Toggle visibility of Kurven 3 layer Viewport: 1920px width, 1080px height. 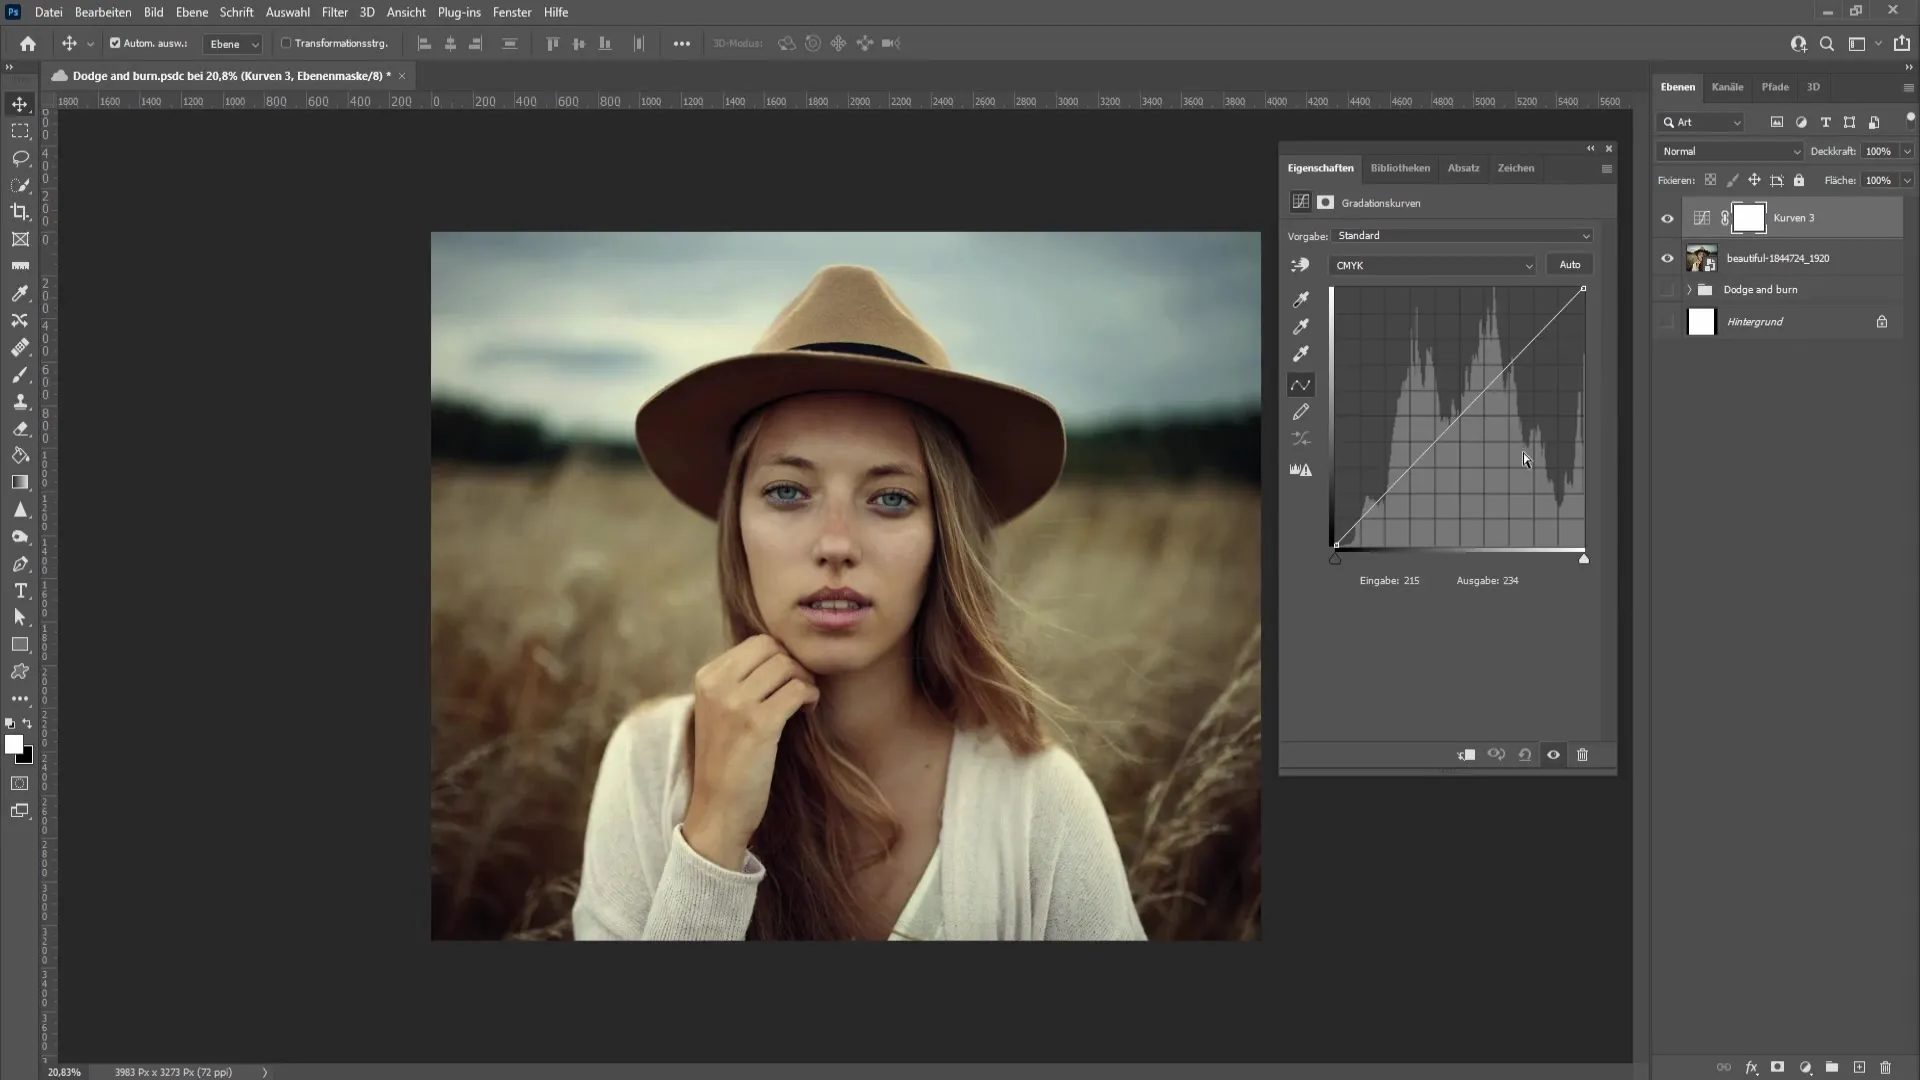pyautogui.click(x=1667, y=218)
